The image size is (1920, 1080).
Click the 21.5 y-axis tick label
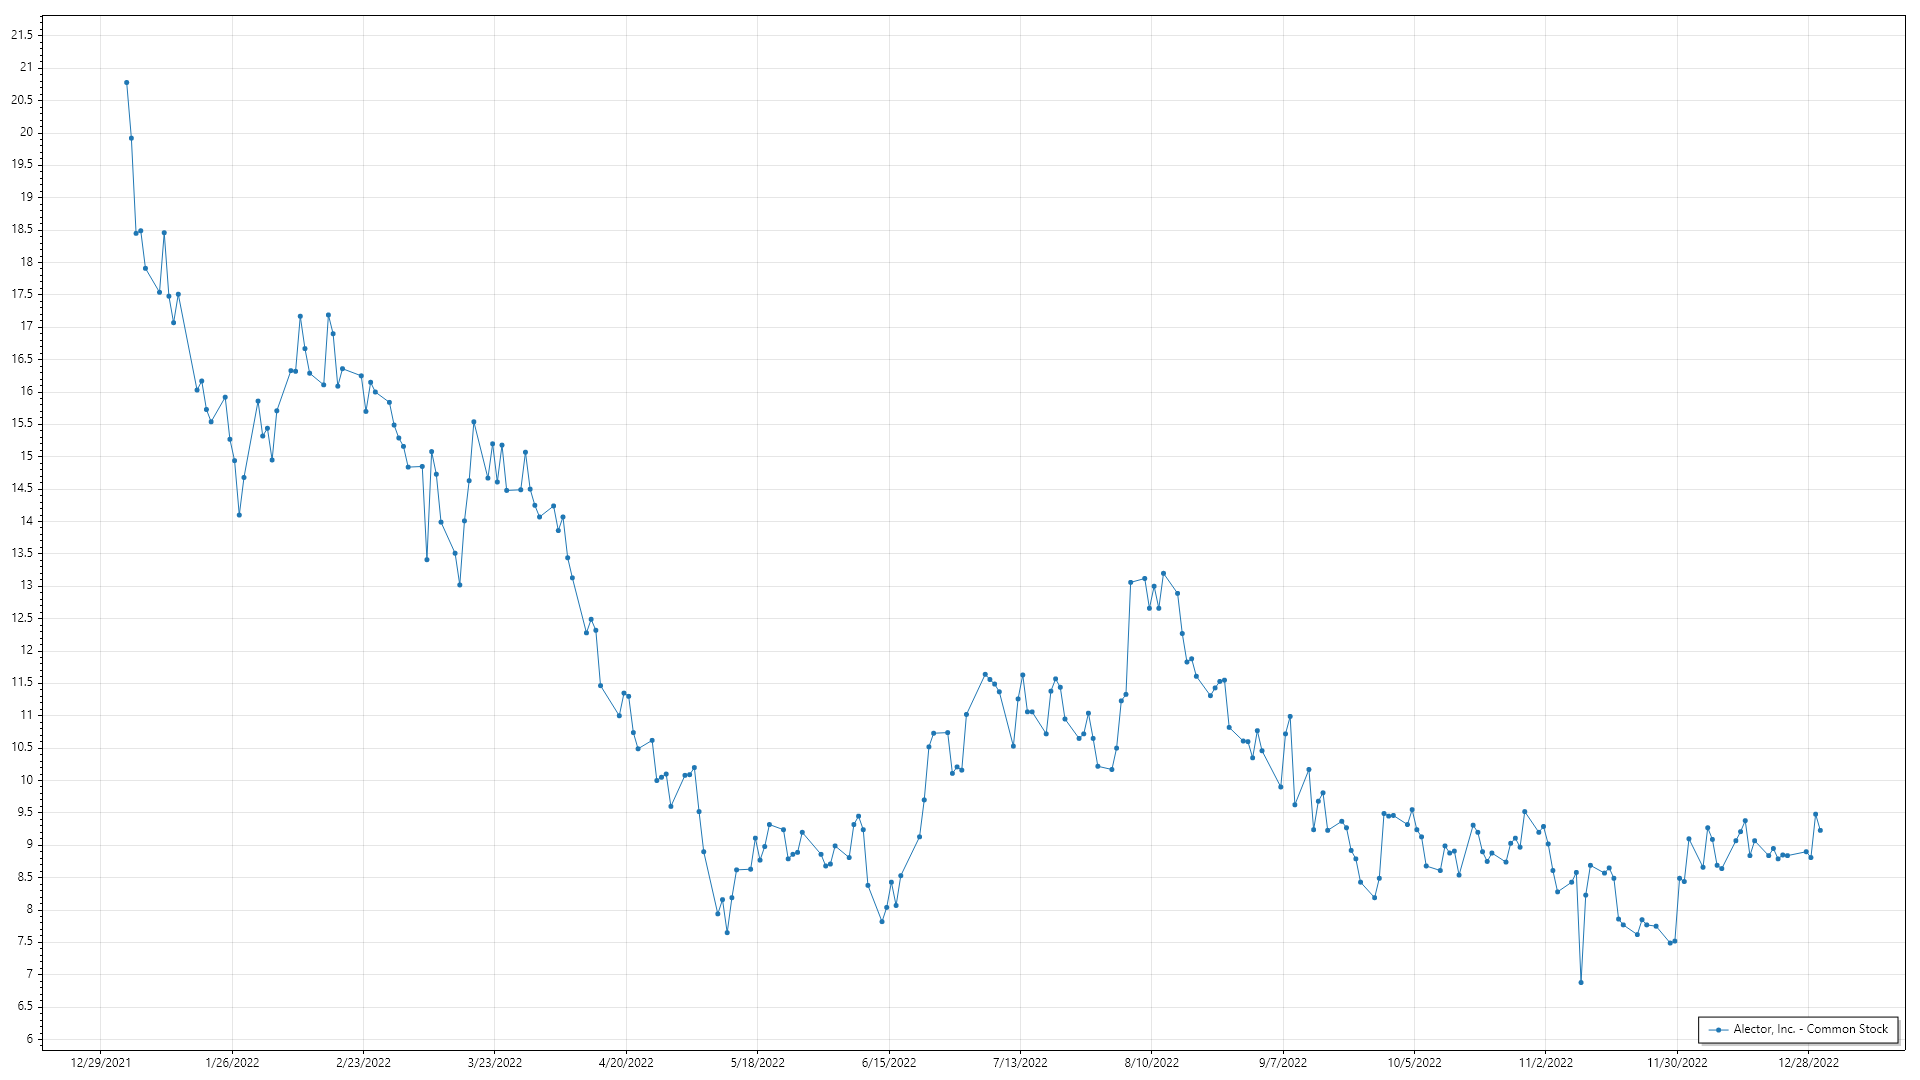[22, 35]
